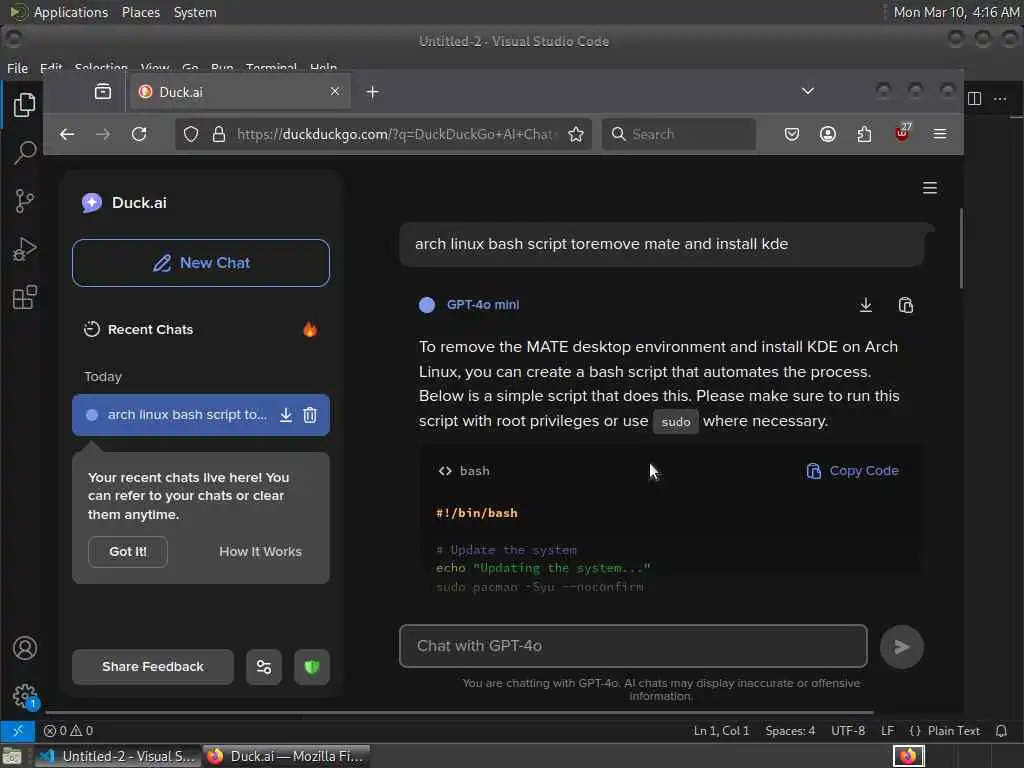Open VS Code editor more actions ellipsis
The image size is (1024, 768).
tap(1000, 99)
